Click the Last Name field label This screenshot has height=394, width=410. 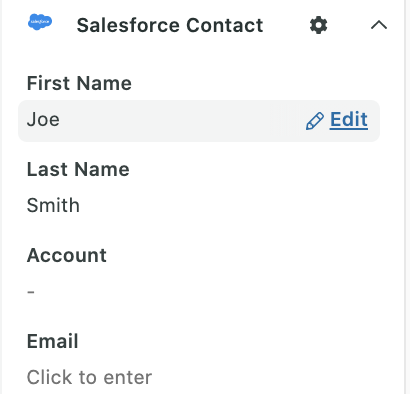tap(78, 169)
